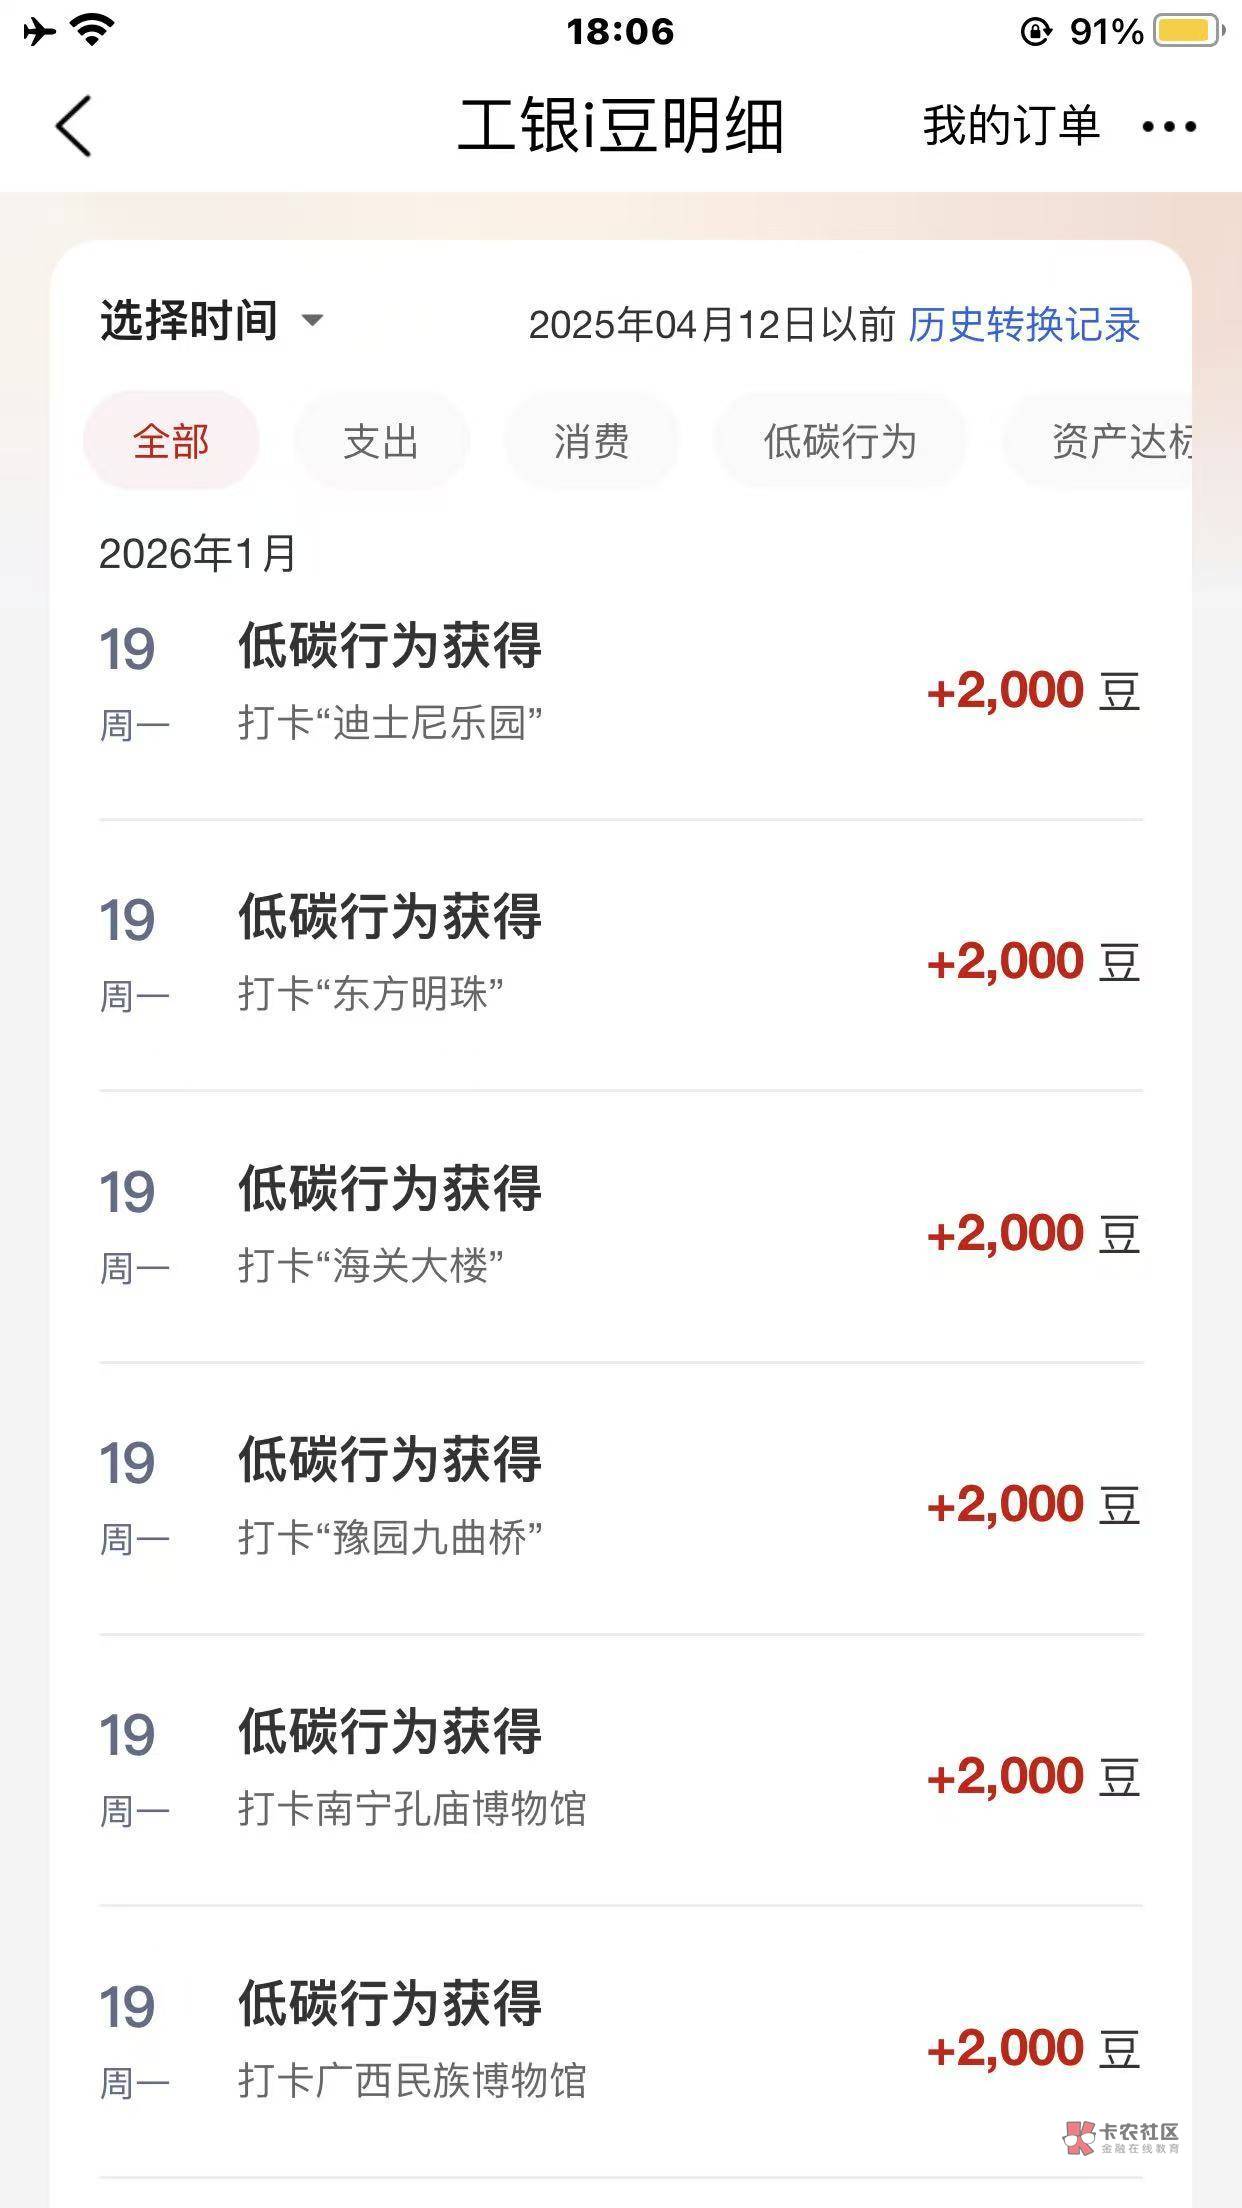Open the 打卡南宁孔庙博物馆 record entry

pyautogui.click(x=620, y=1772)
